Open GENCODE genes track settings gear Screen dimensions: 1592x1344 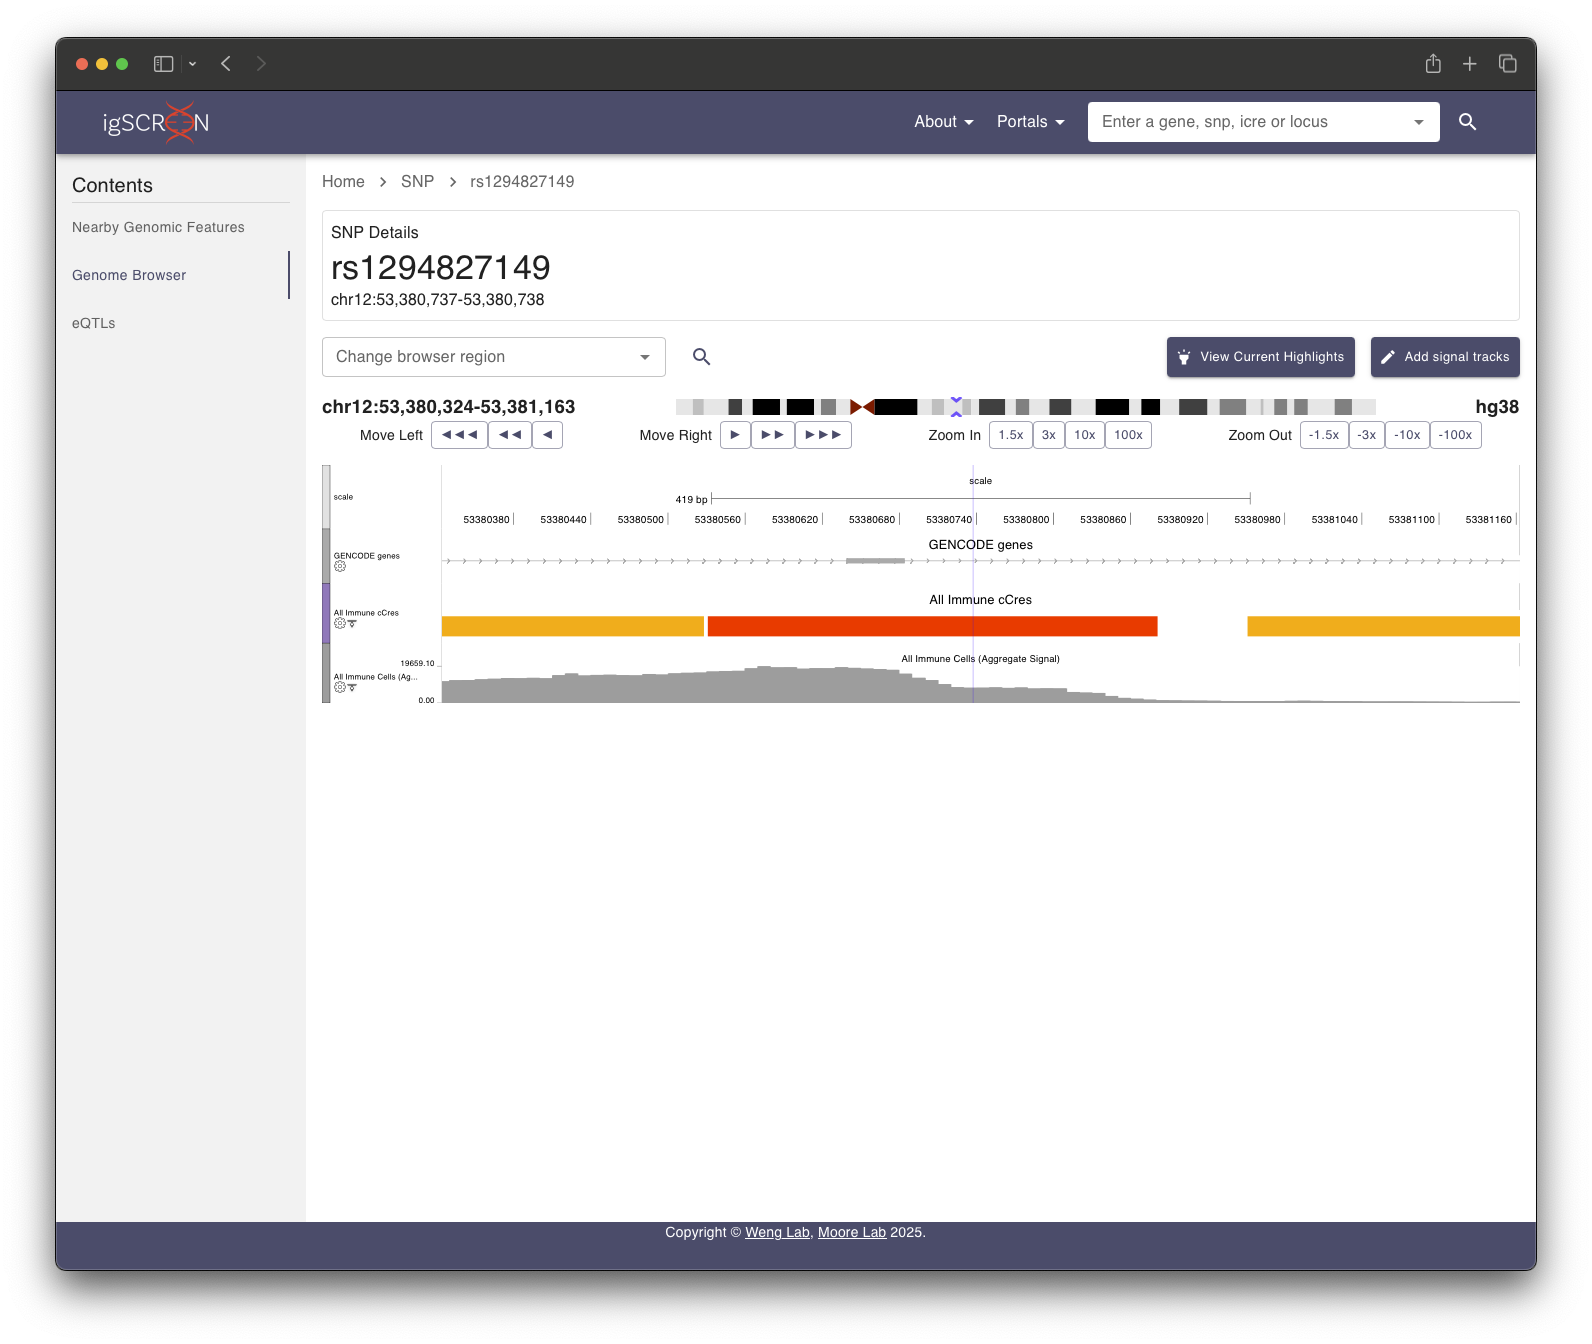[x=340, y=566]
